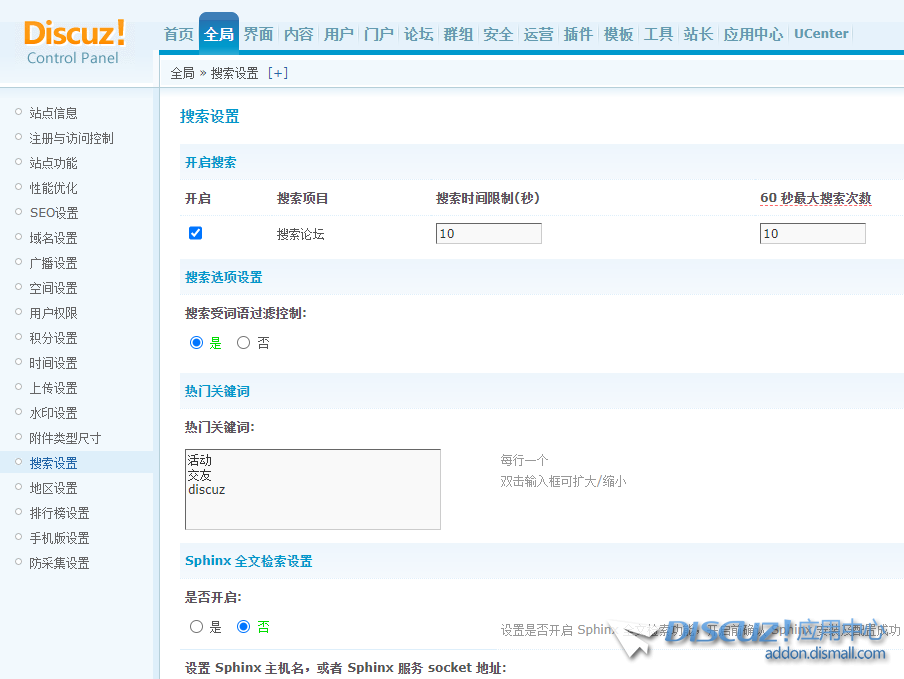The width and height of the screenshot is (904, 679).
Task: Open the 用户 top navigation tab
Action: 339,34
